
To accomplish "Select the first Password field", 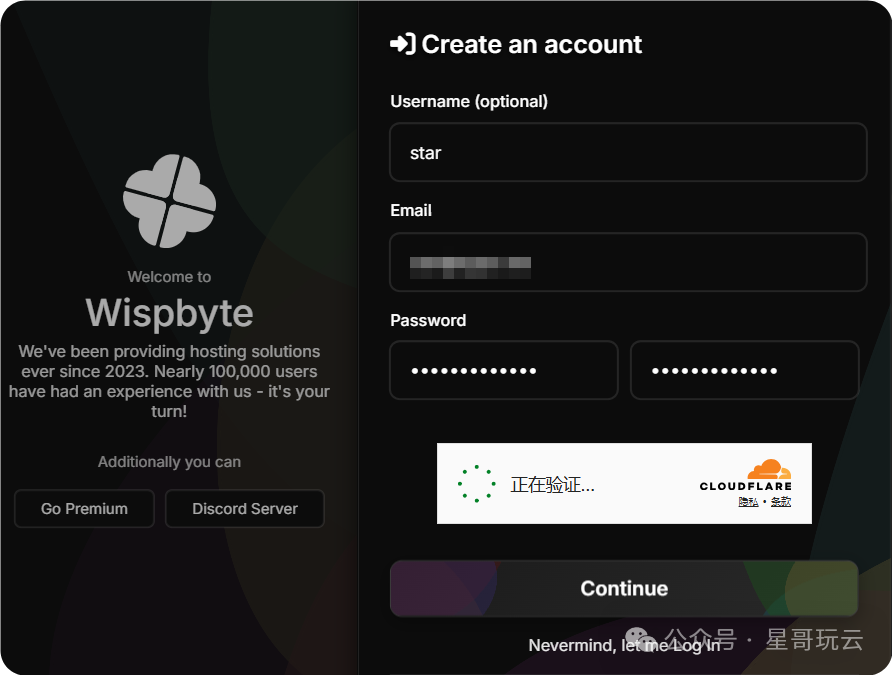I will pos(503,371).
